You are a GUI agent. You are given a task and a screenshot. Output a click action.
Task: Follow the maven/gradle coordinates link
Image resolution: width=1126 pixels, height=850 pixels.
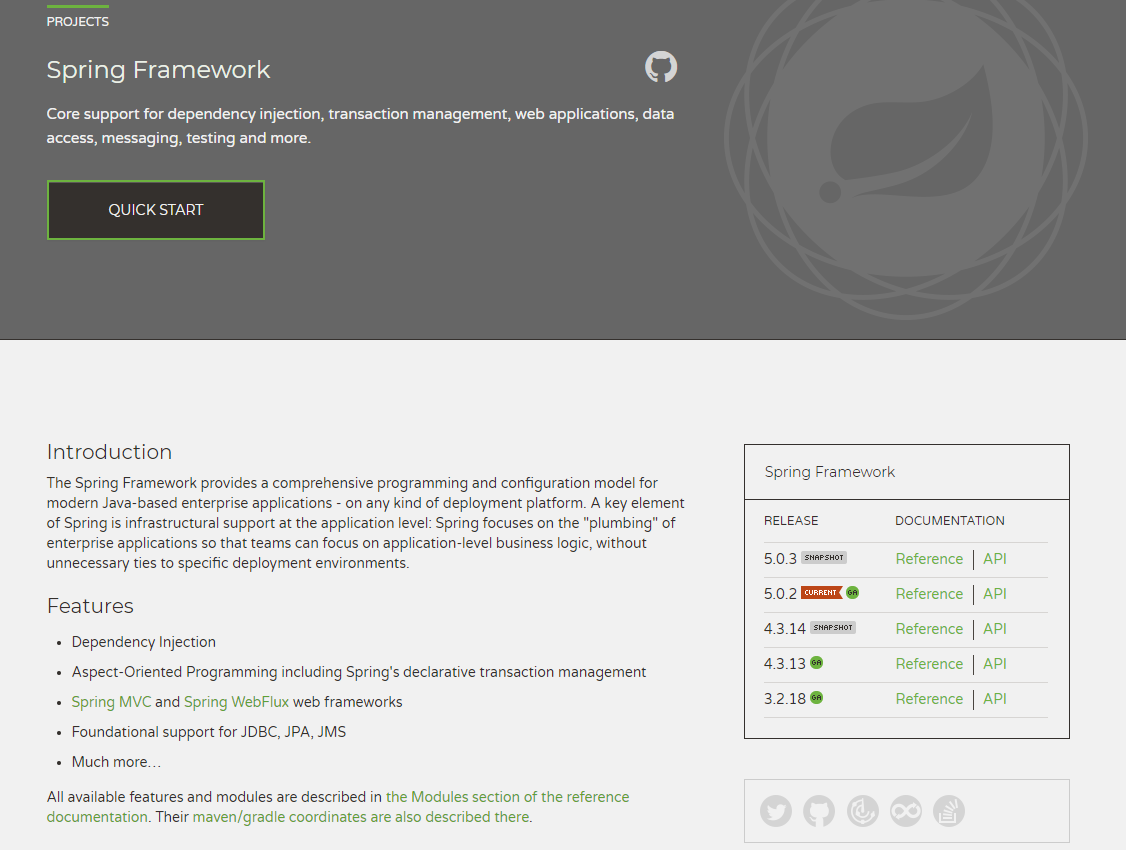tap(361, 817)
